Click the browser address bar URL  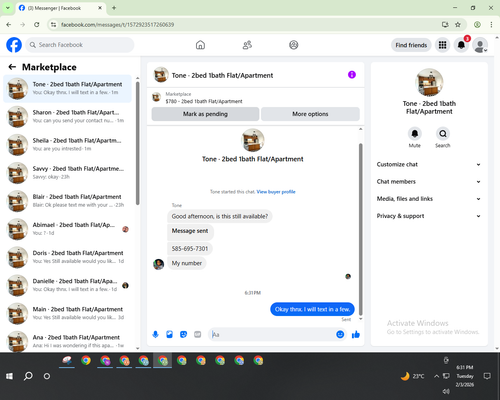[x=117, y=25]
